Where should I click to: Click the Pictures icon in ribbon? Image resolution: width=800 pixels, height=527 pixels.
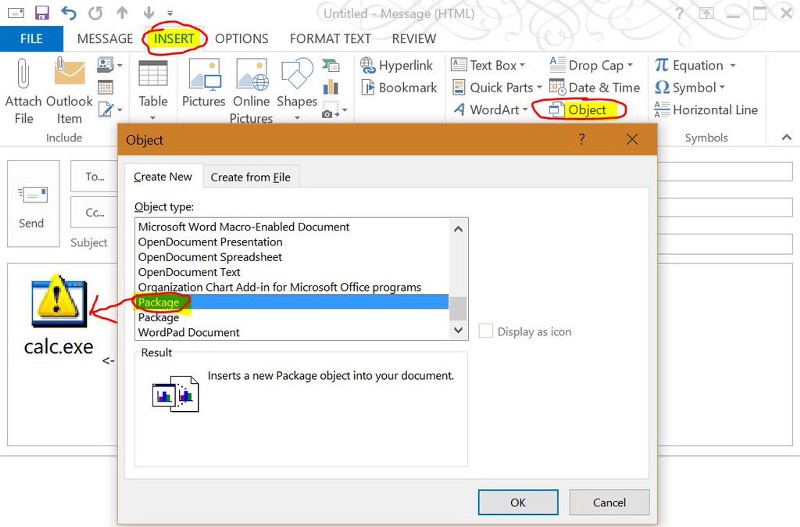coord(204,76)
